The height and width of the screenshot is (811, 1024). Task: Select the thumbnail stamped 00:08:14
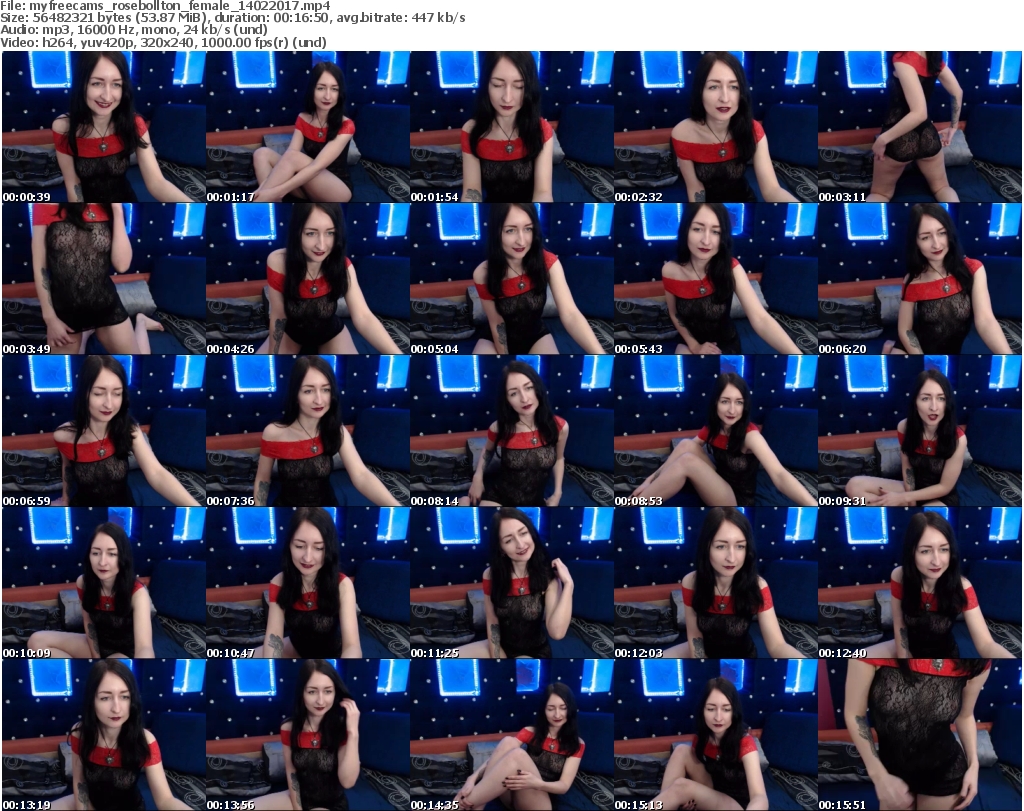pos(511,431)
